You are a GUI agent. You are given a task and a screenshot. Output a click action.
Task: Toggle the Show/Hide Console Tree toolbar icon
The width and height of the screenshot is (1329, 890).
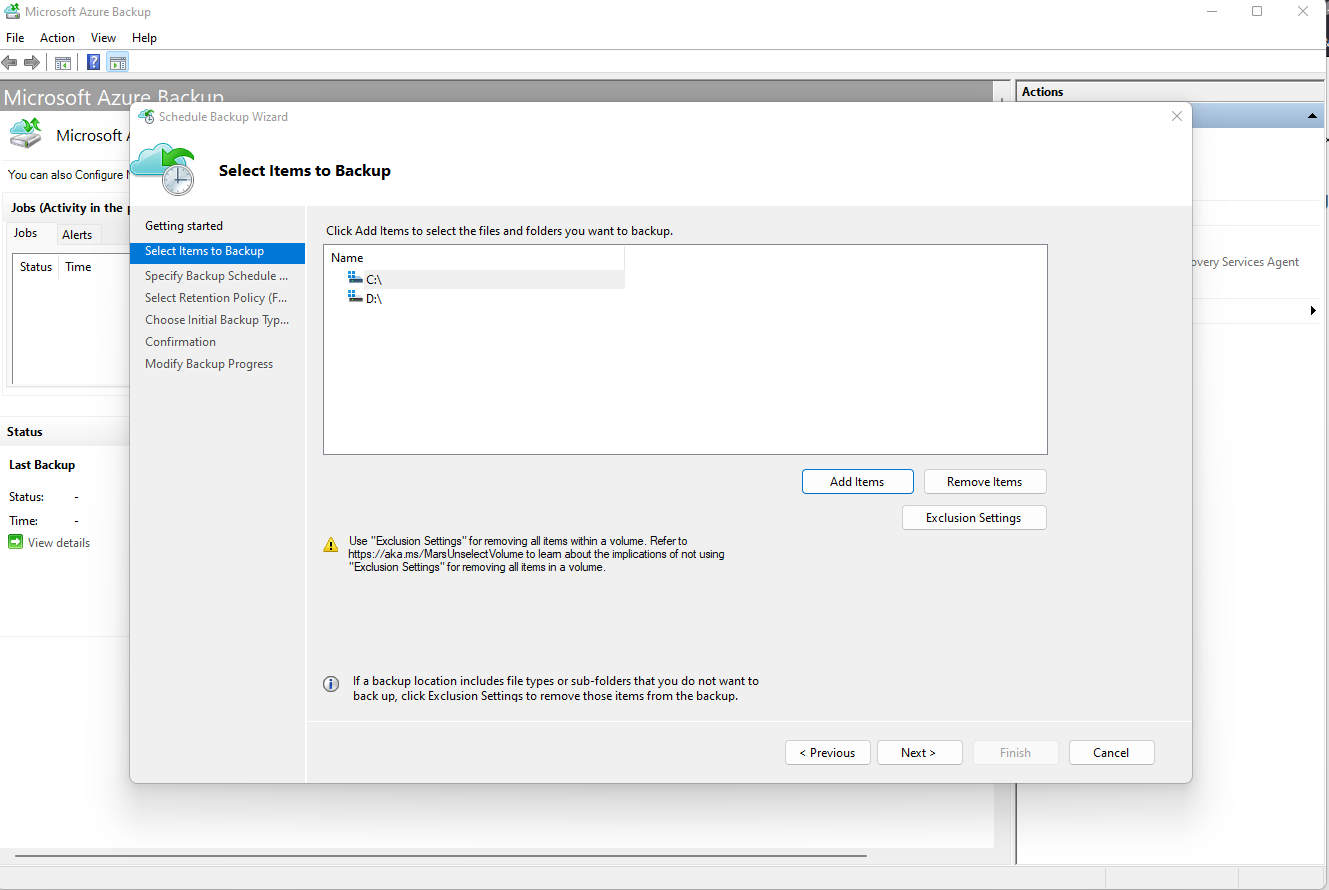pyautogui.click(x=62, y=62)
